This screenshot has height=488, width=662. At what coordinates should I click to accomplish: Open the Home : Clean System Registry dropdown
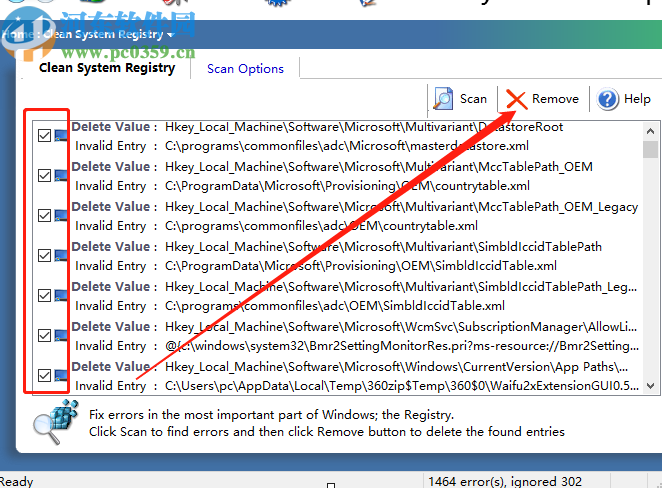click(x=171, y=35)
